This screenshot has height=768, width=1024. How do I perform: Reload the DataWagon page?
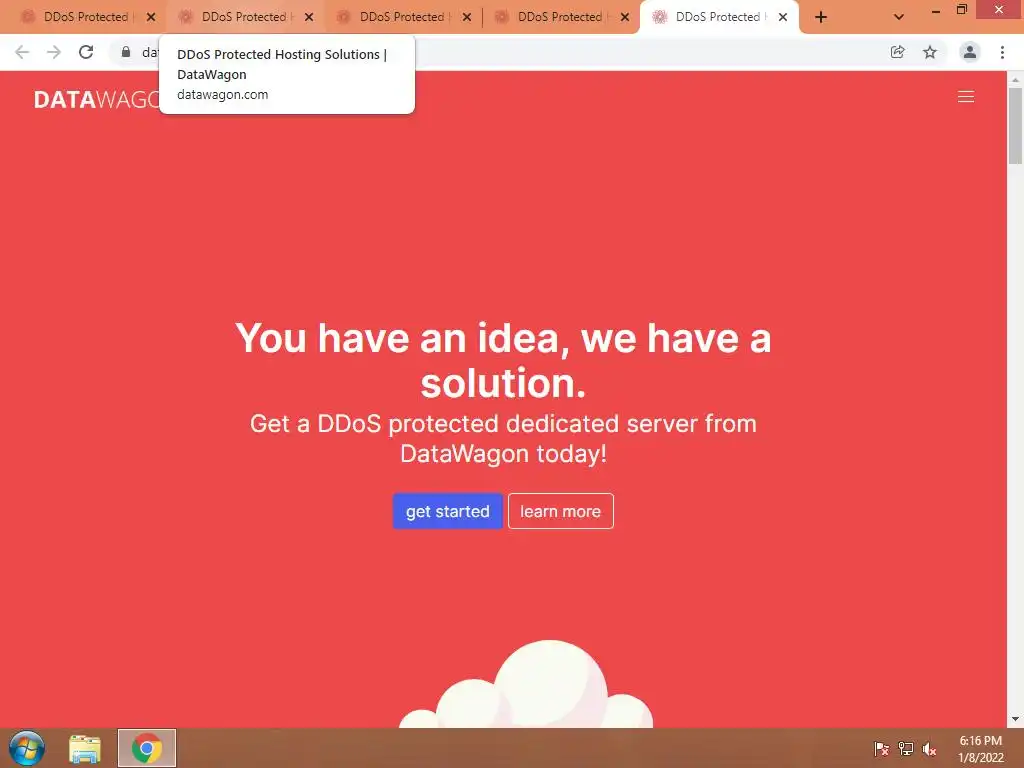[86, 52]
